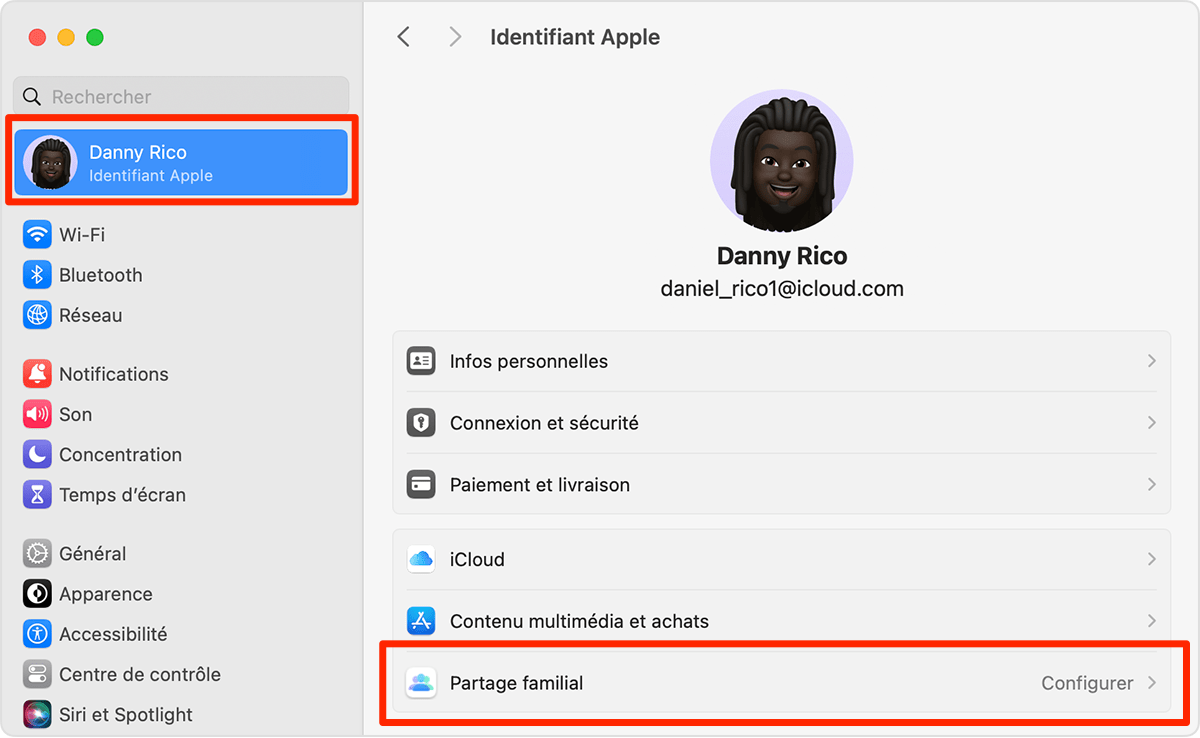Click Contenu multimédia et achats label
1200x738 pixels.
[x=579, y=621]
